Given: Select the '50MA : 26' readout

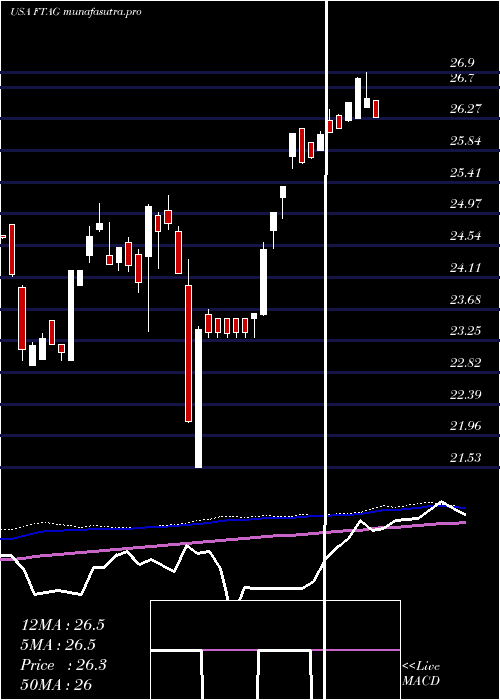Looking at the screenshot, I should click(56, 685).
